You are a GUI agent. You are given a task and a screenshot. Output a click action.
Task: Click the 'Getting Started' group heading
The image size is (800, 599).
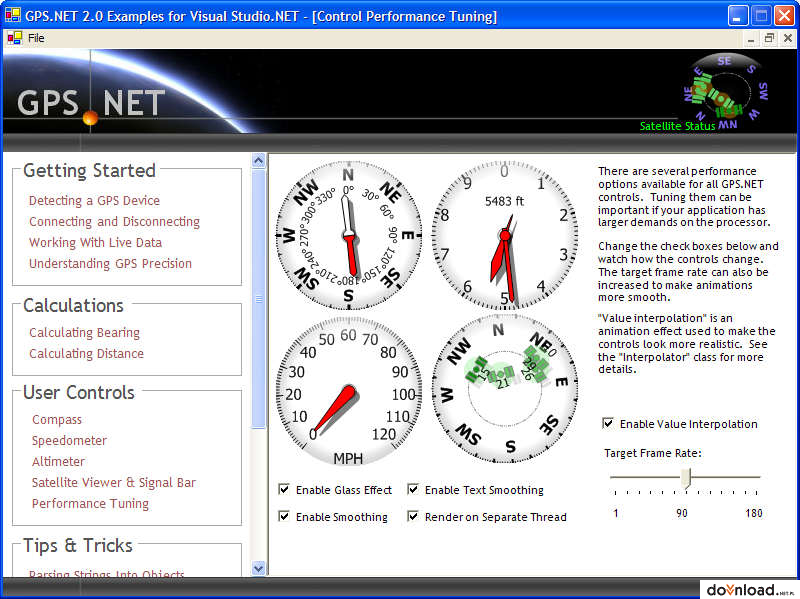point(89,170)
